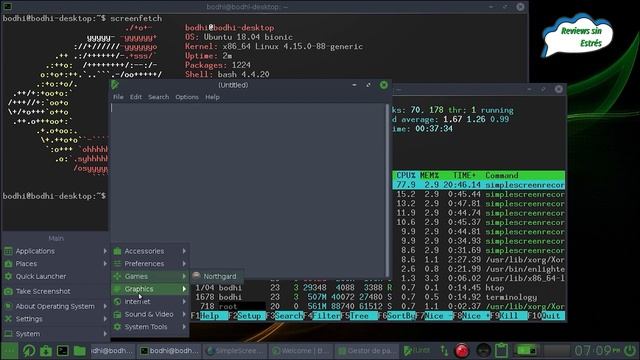Open the software installer icon on shelf
This screenshot has height=360, width=640.
click(46, 351)
